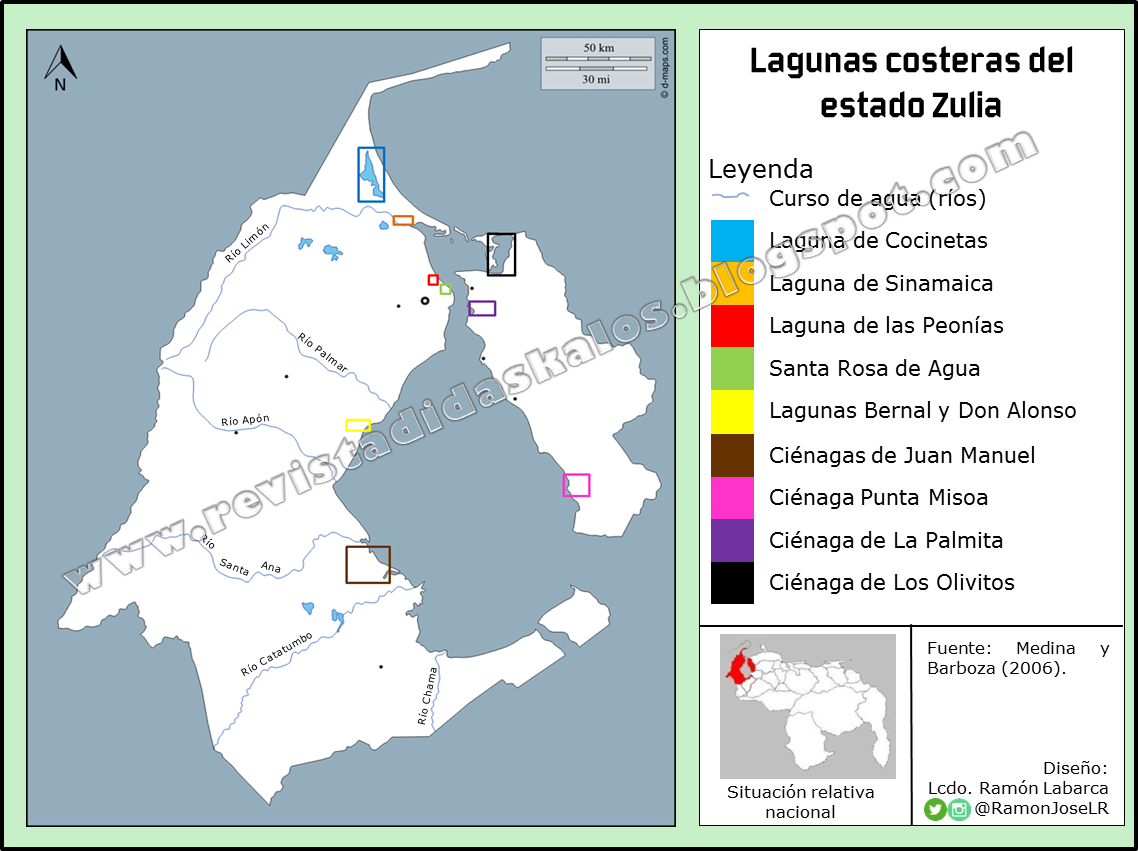Click the Leyenda heading text

[763, 168]
